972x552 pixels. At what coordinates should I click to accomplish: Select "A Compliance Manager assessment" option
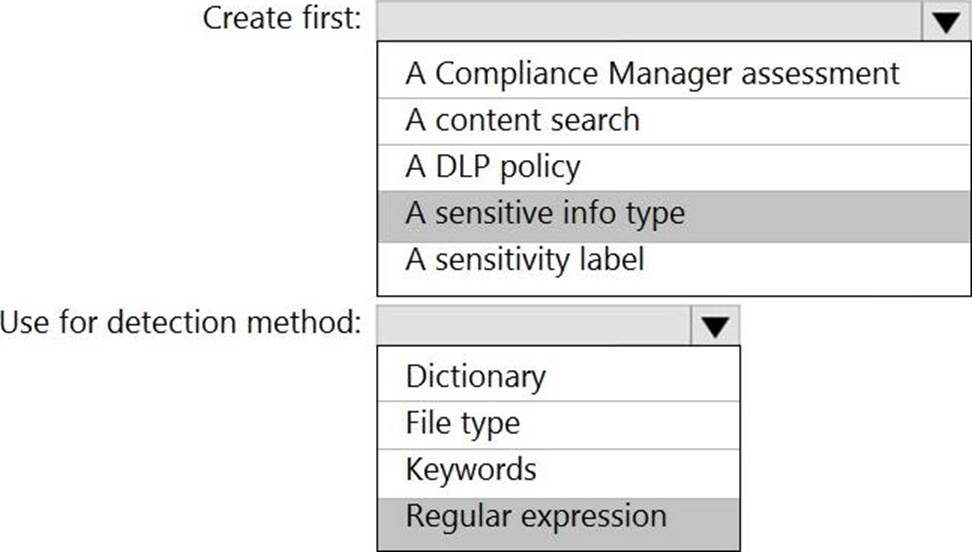pos(652,73)
